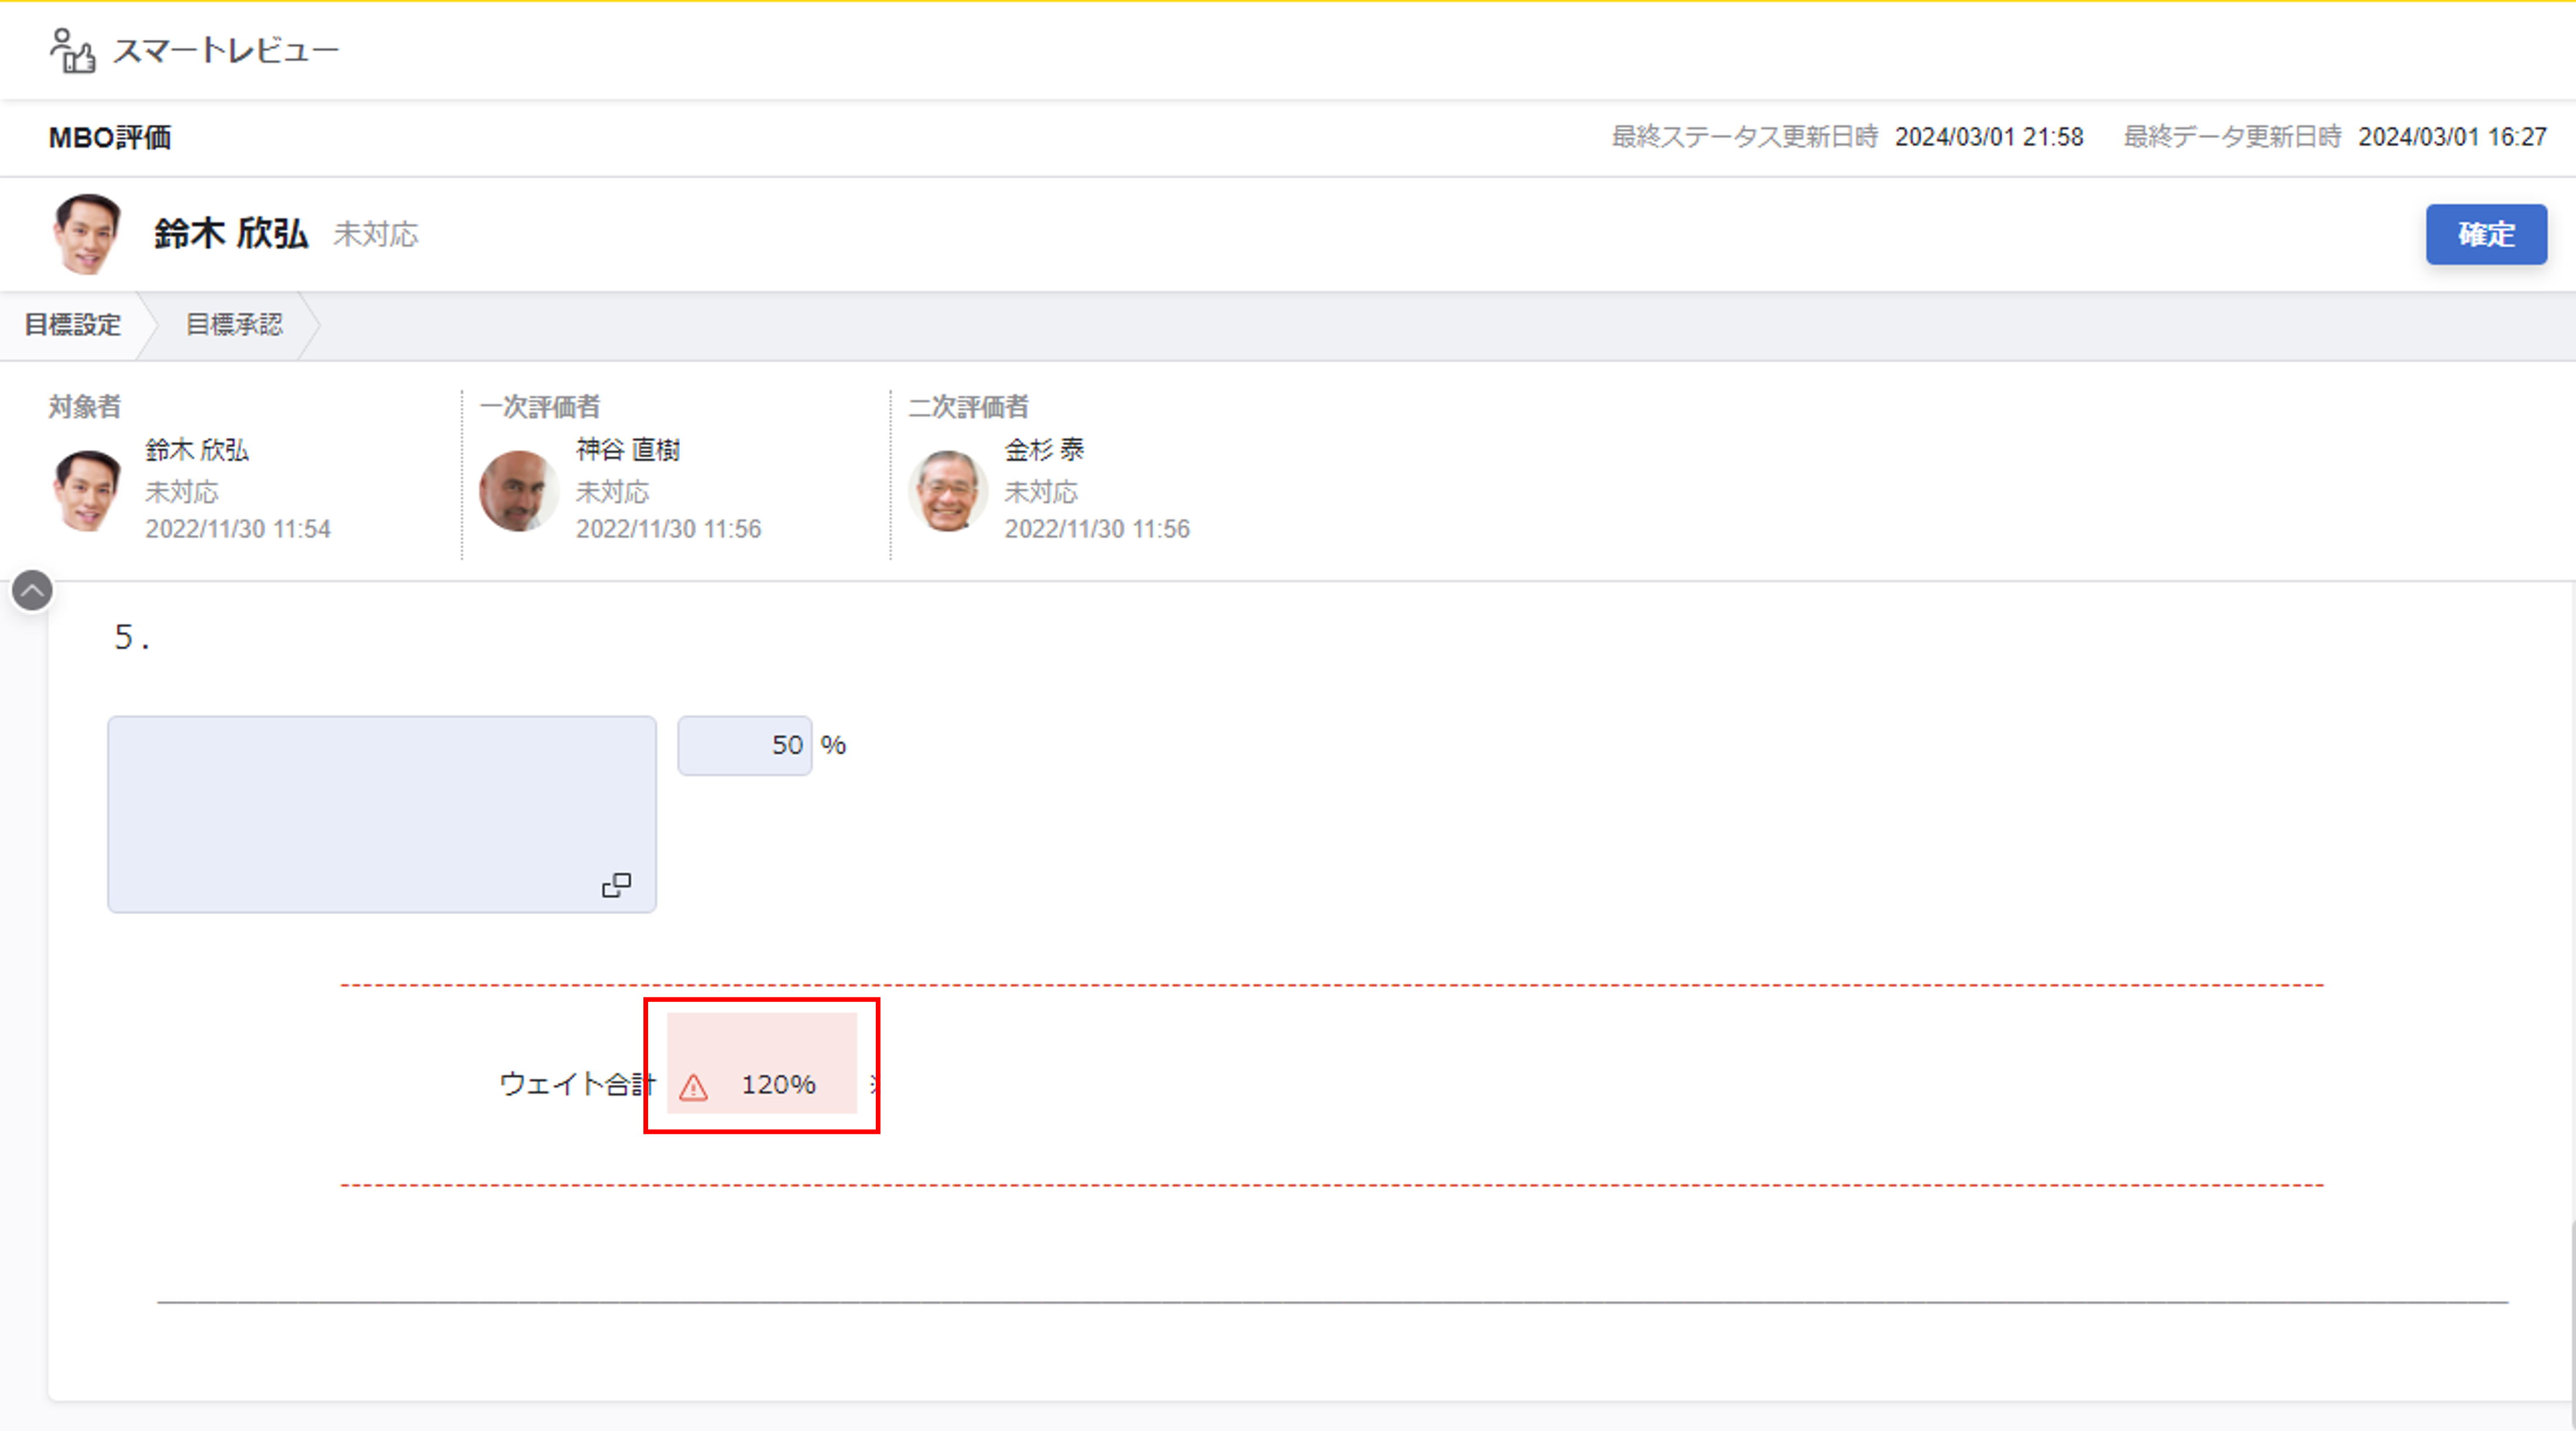Click last data update time 2024/03/01 16:27

(x=2452, y=137)
